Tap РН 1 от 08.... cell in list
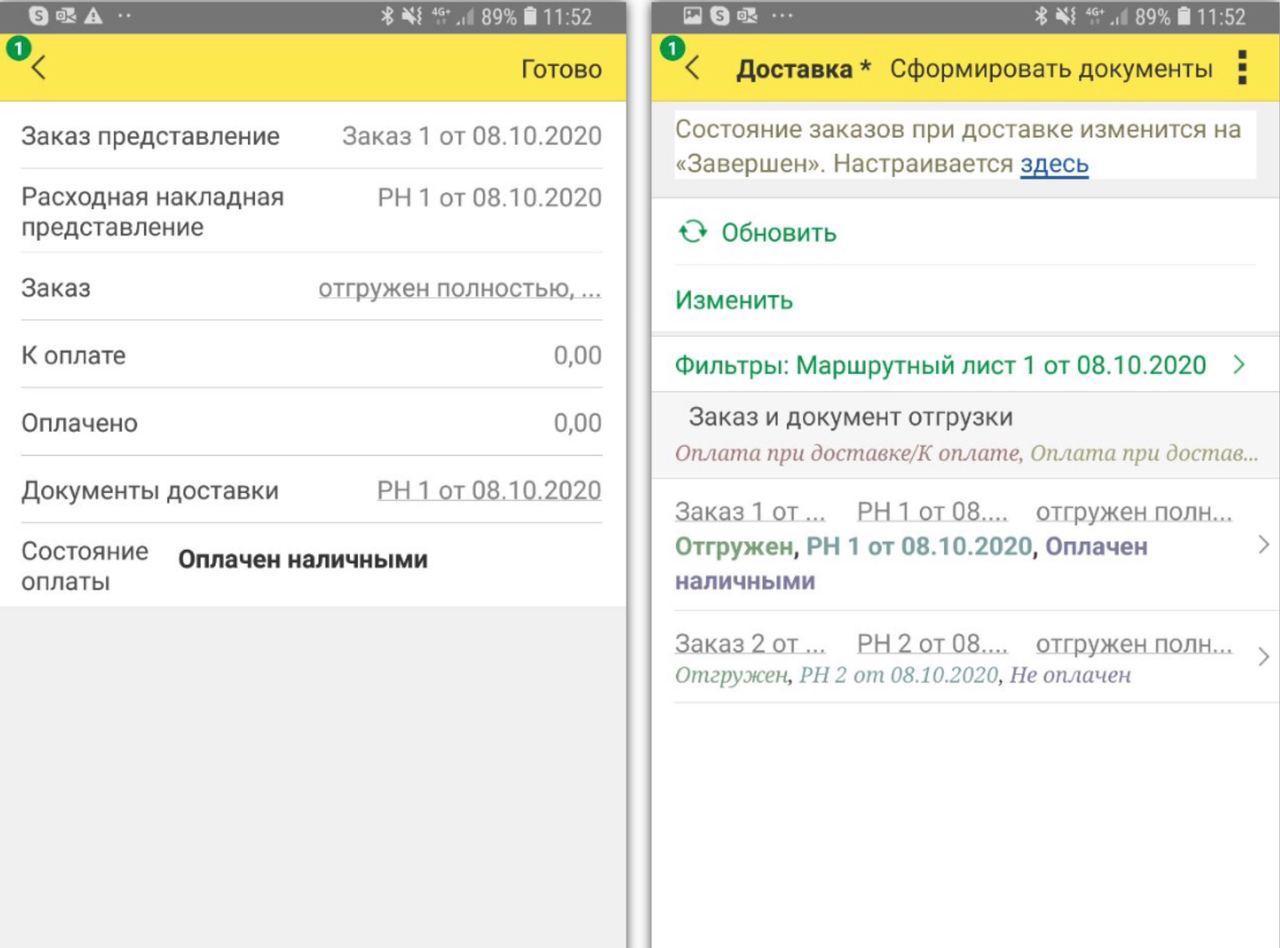Image resolution: width=1280 pixels, height=948 pixels. click(x=933, y=512)
